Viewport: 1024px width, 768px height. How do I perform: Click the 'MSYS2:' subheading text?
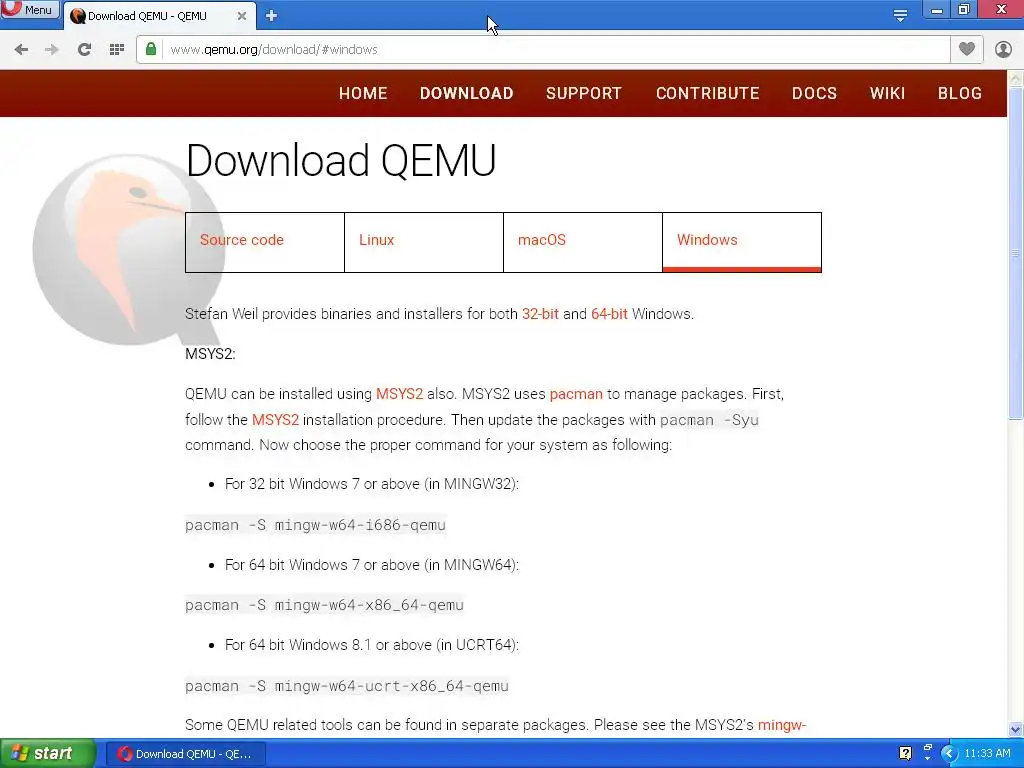click(210, 354)
